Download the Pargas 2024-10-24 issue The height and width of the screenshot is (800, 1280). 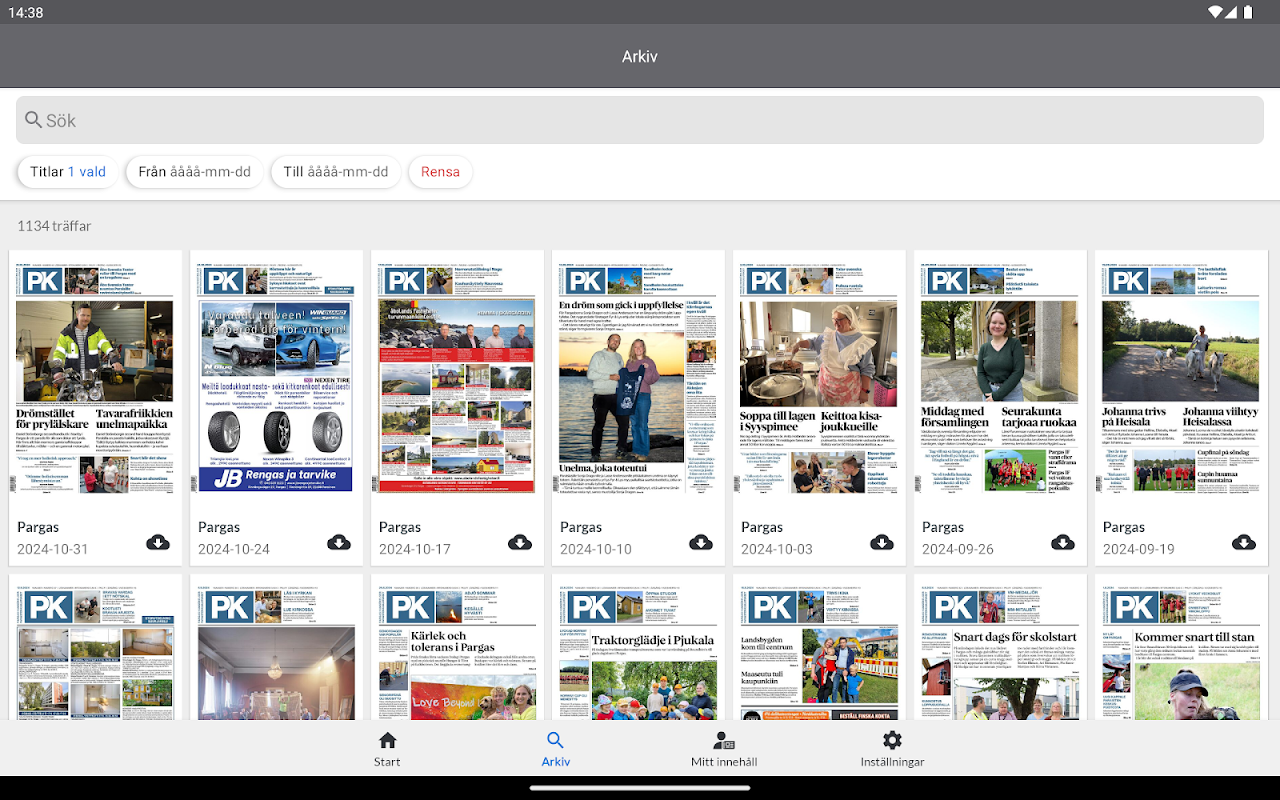point(339,542)
